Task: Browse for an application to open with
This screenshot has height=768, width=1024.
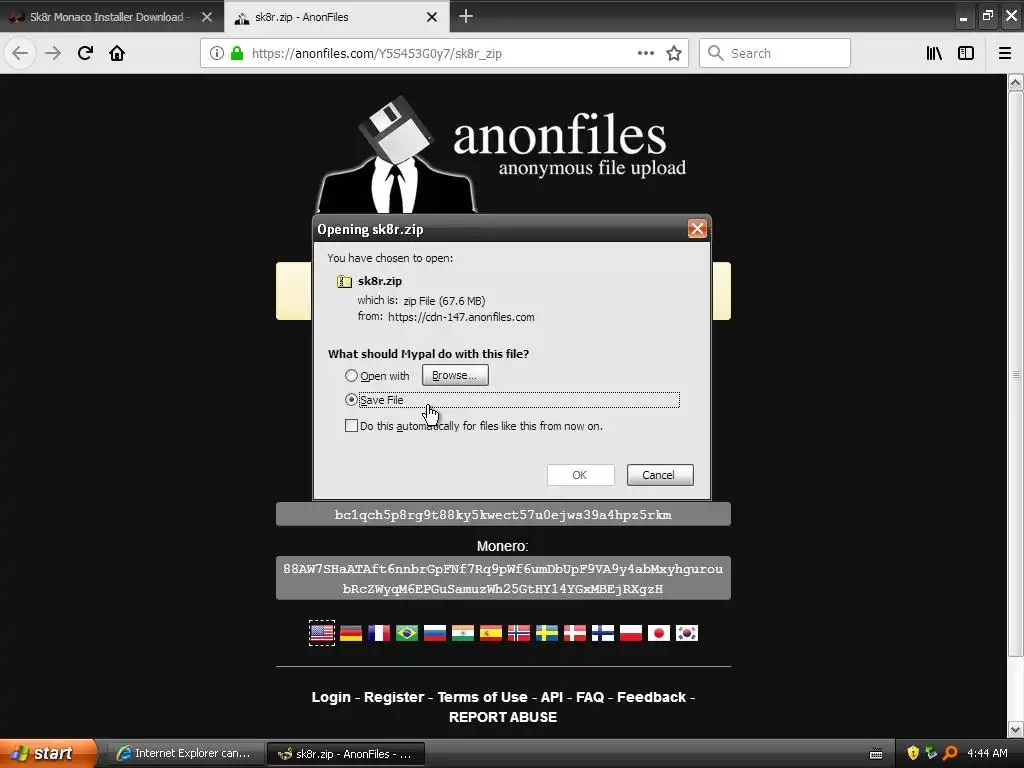Action: (x=455, y=375)
